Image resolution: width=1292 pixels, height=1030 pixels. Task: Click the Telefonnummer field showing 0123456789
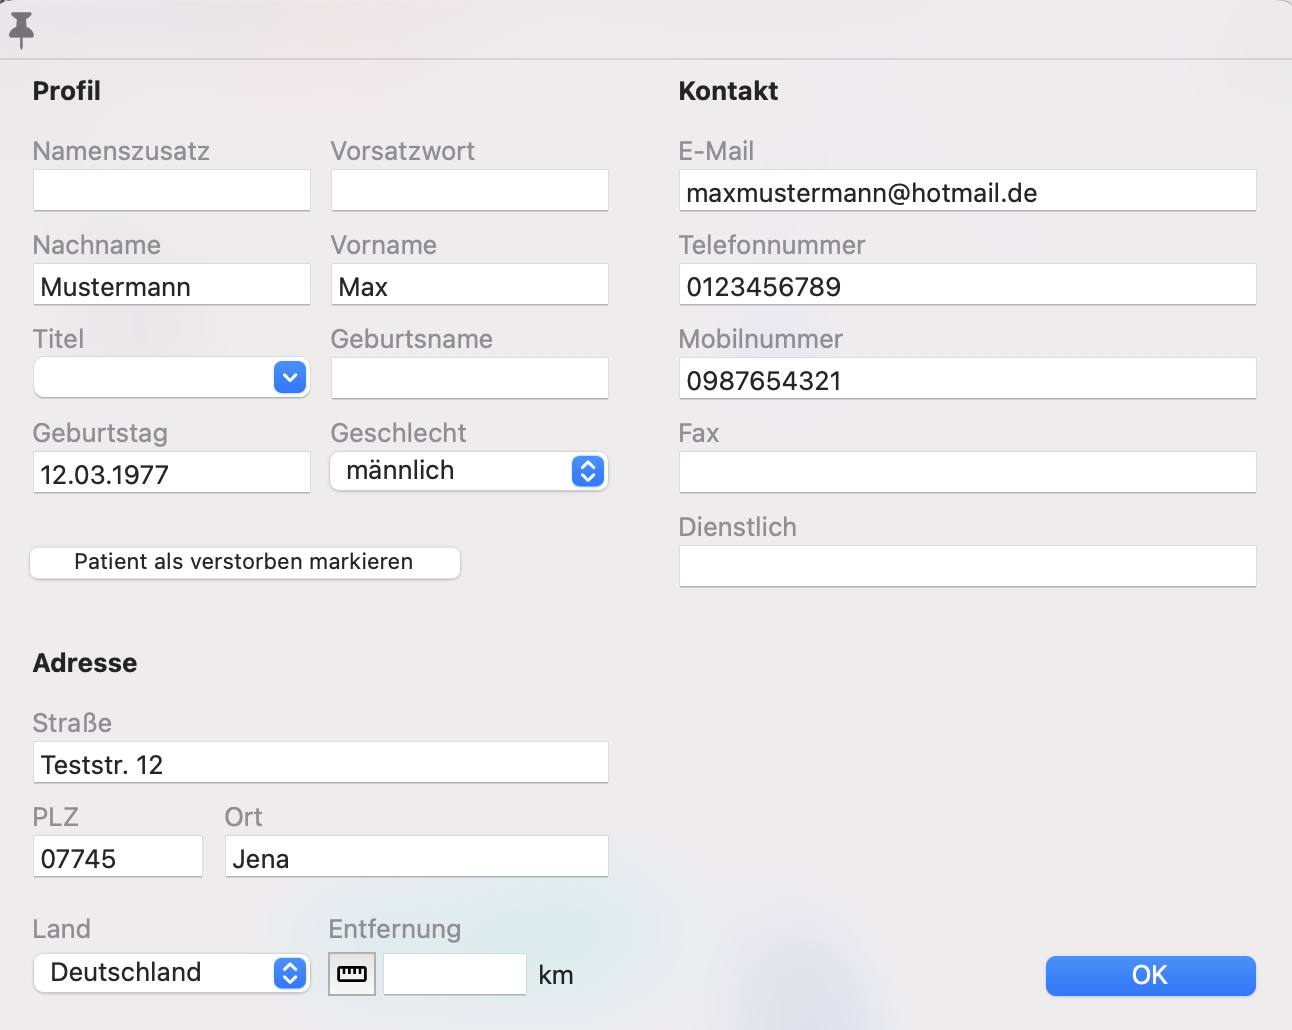click(x=967, y=285)
